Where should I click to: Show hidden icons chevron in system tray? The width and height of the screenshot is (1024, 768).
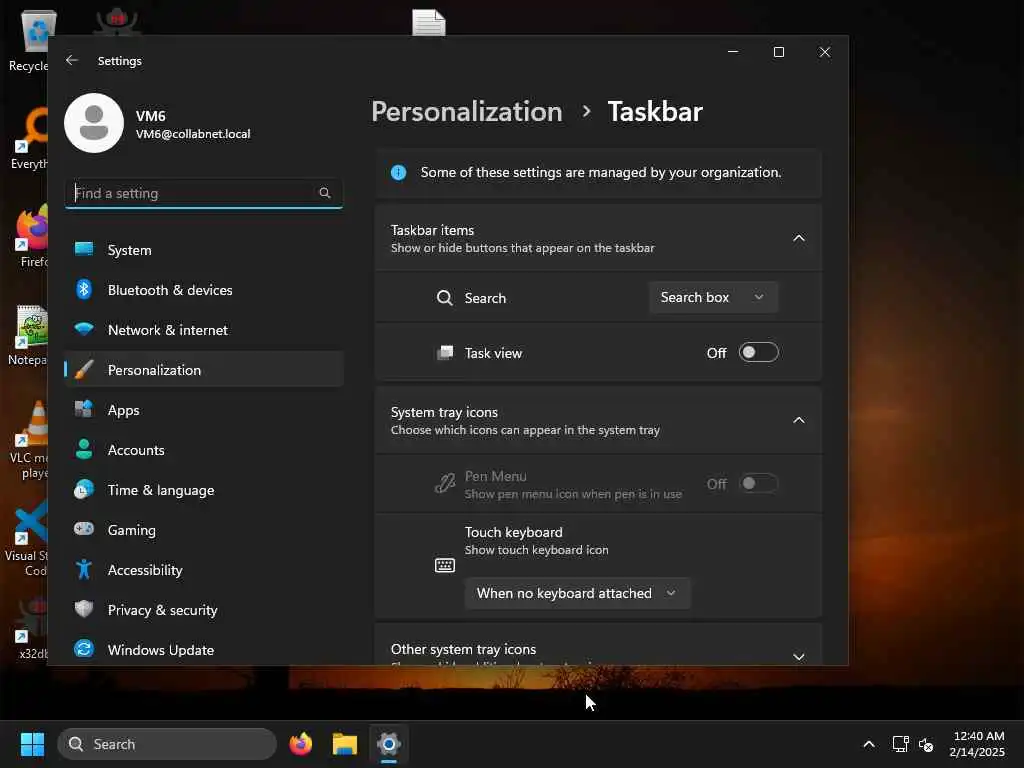pos(869,744)
